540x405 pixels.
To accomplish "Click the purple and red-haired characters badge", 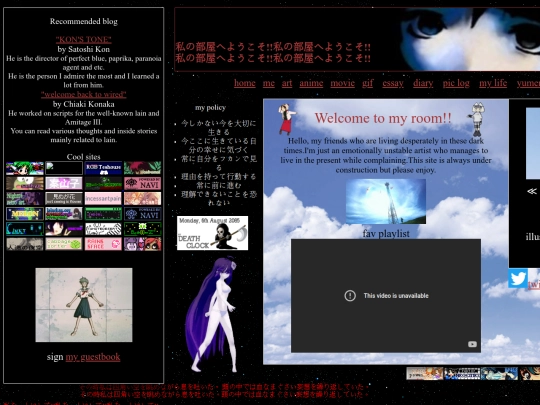I will pos(143,244).
